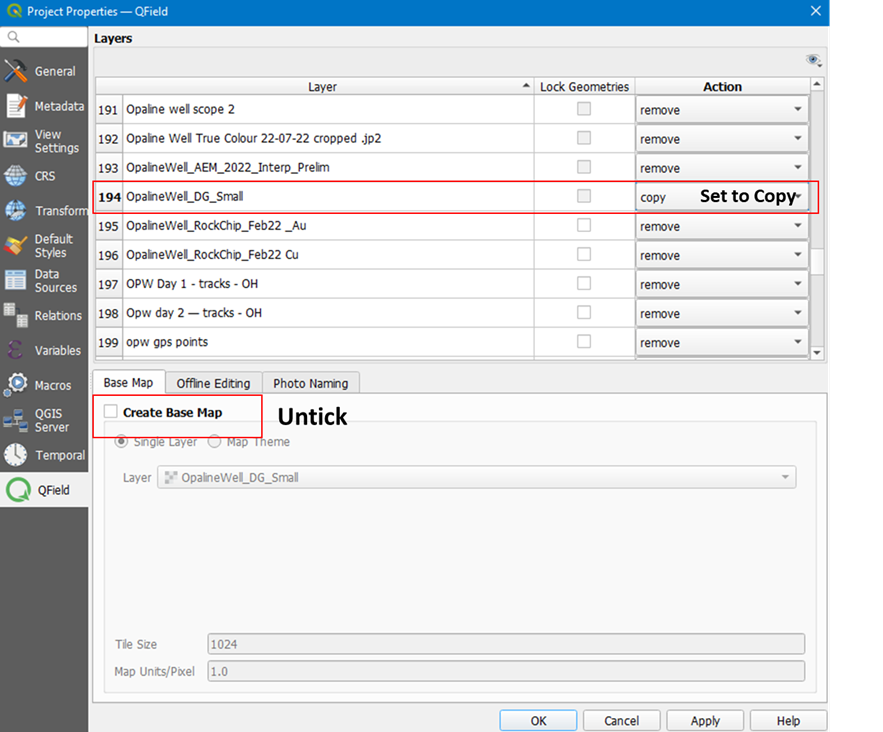Click the Tile Size field

[506, 644]
